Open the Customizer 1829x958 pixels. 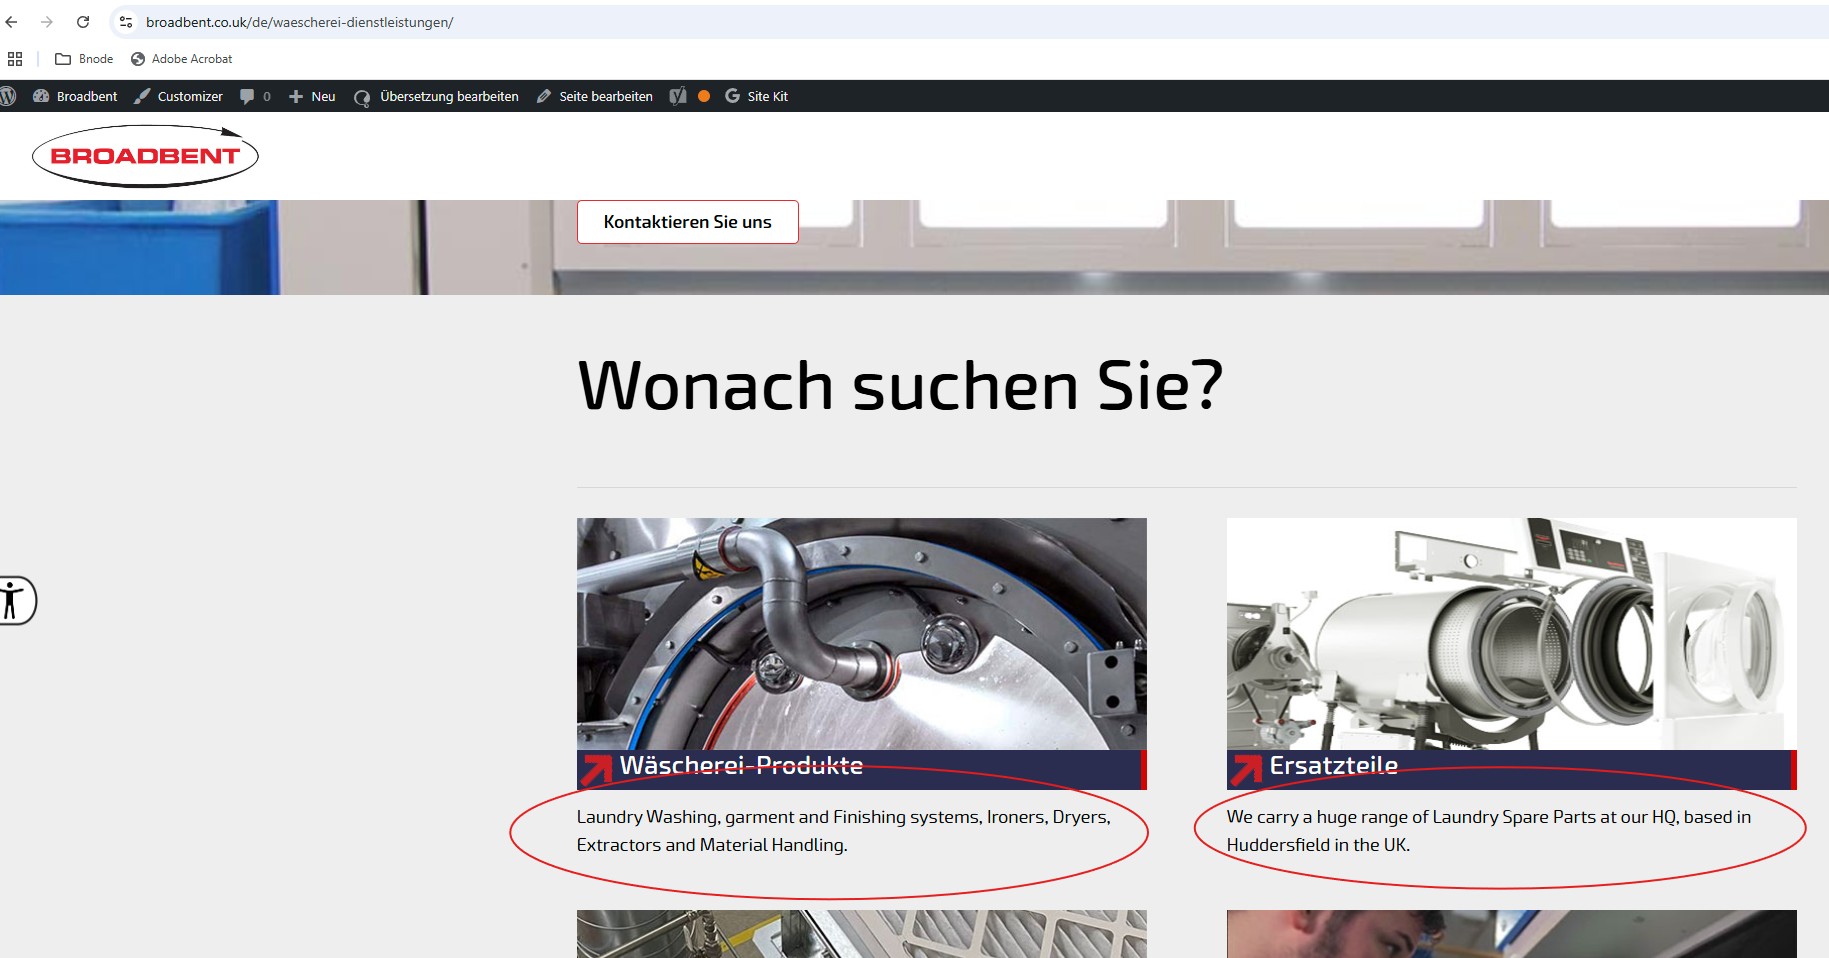click(x=178, y=96)
